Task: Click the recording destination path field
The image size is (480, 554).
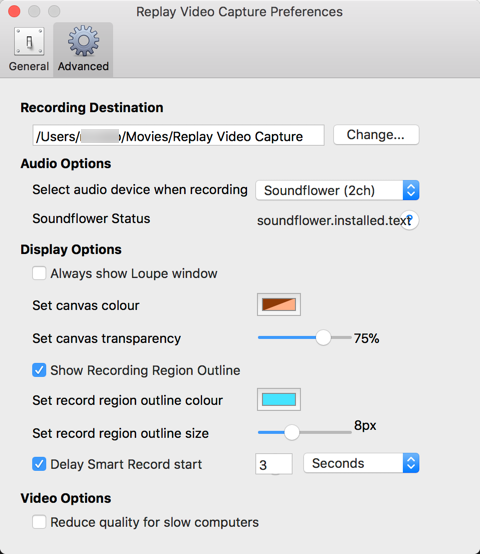Action: pos(178,135)
